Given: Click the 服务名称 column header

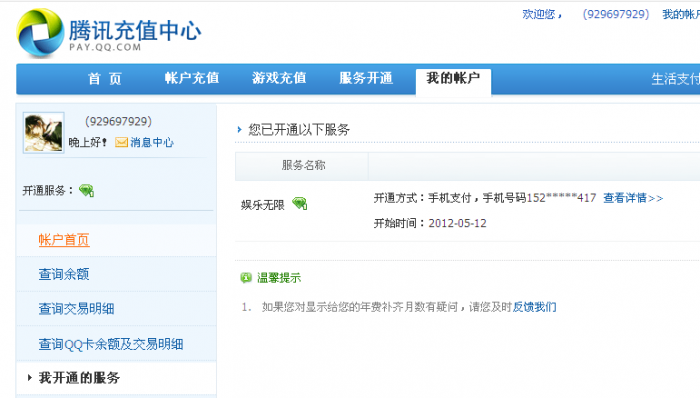Looking at the screenshot, I should (303, 166).
